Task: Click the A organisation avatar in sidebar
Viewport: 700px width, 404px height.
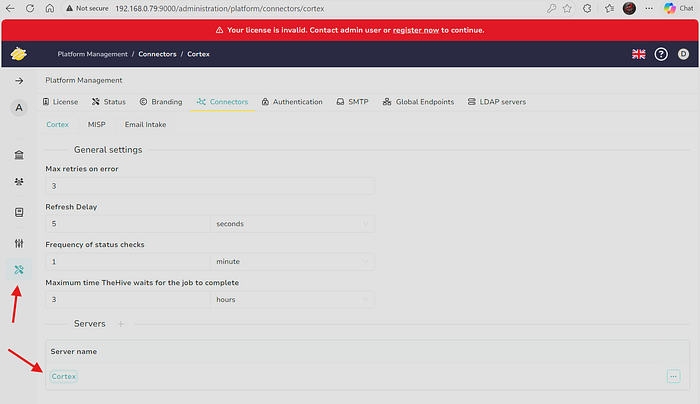Action: coord(19,108)
